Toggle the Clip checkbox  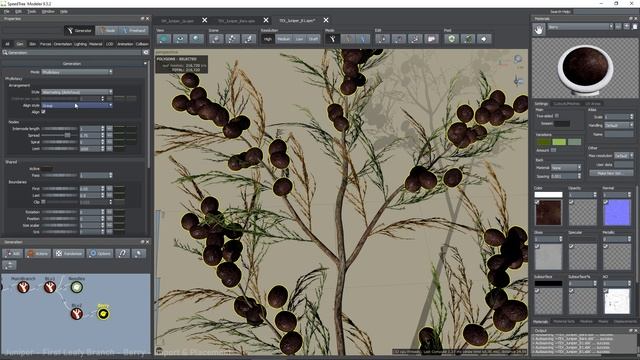[x=43, y=202]
